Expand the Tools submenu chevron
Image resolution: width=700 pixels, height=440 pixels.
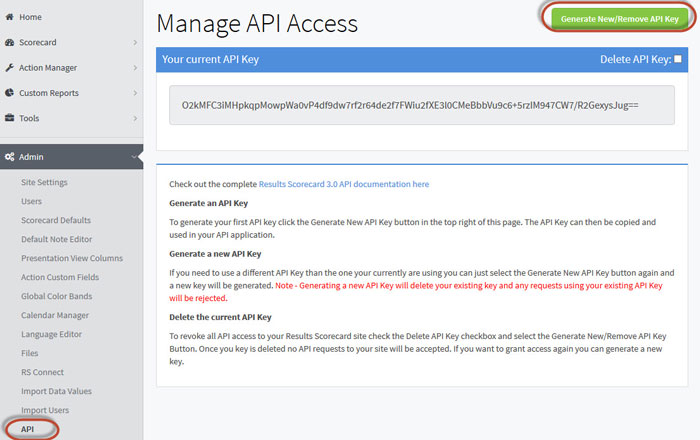point(135,118)
